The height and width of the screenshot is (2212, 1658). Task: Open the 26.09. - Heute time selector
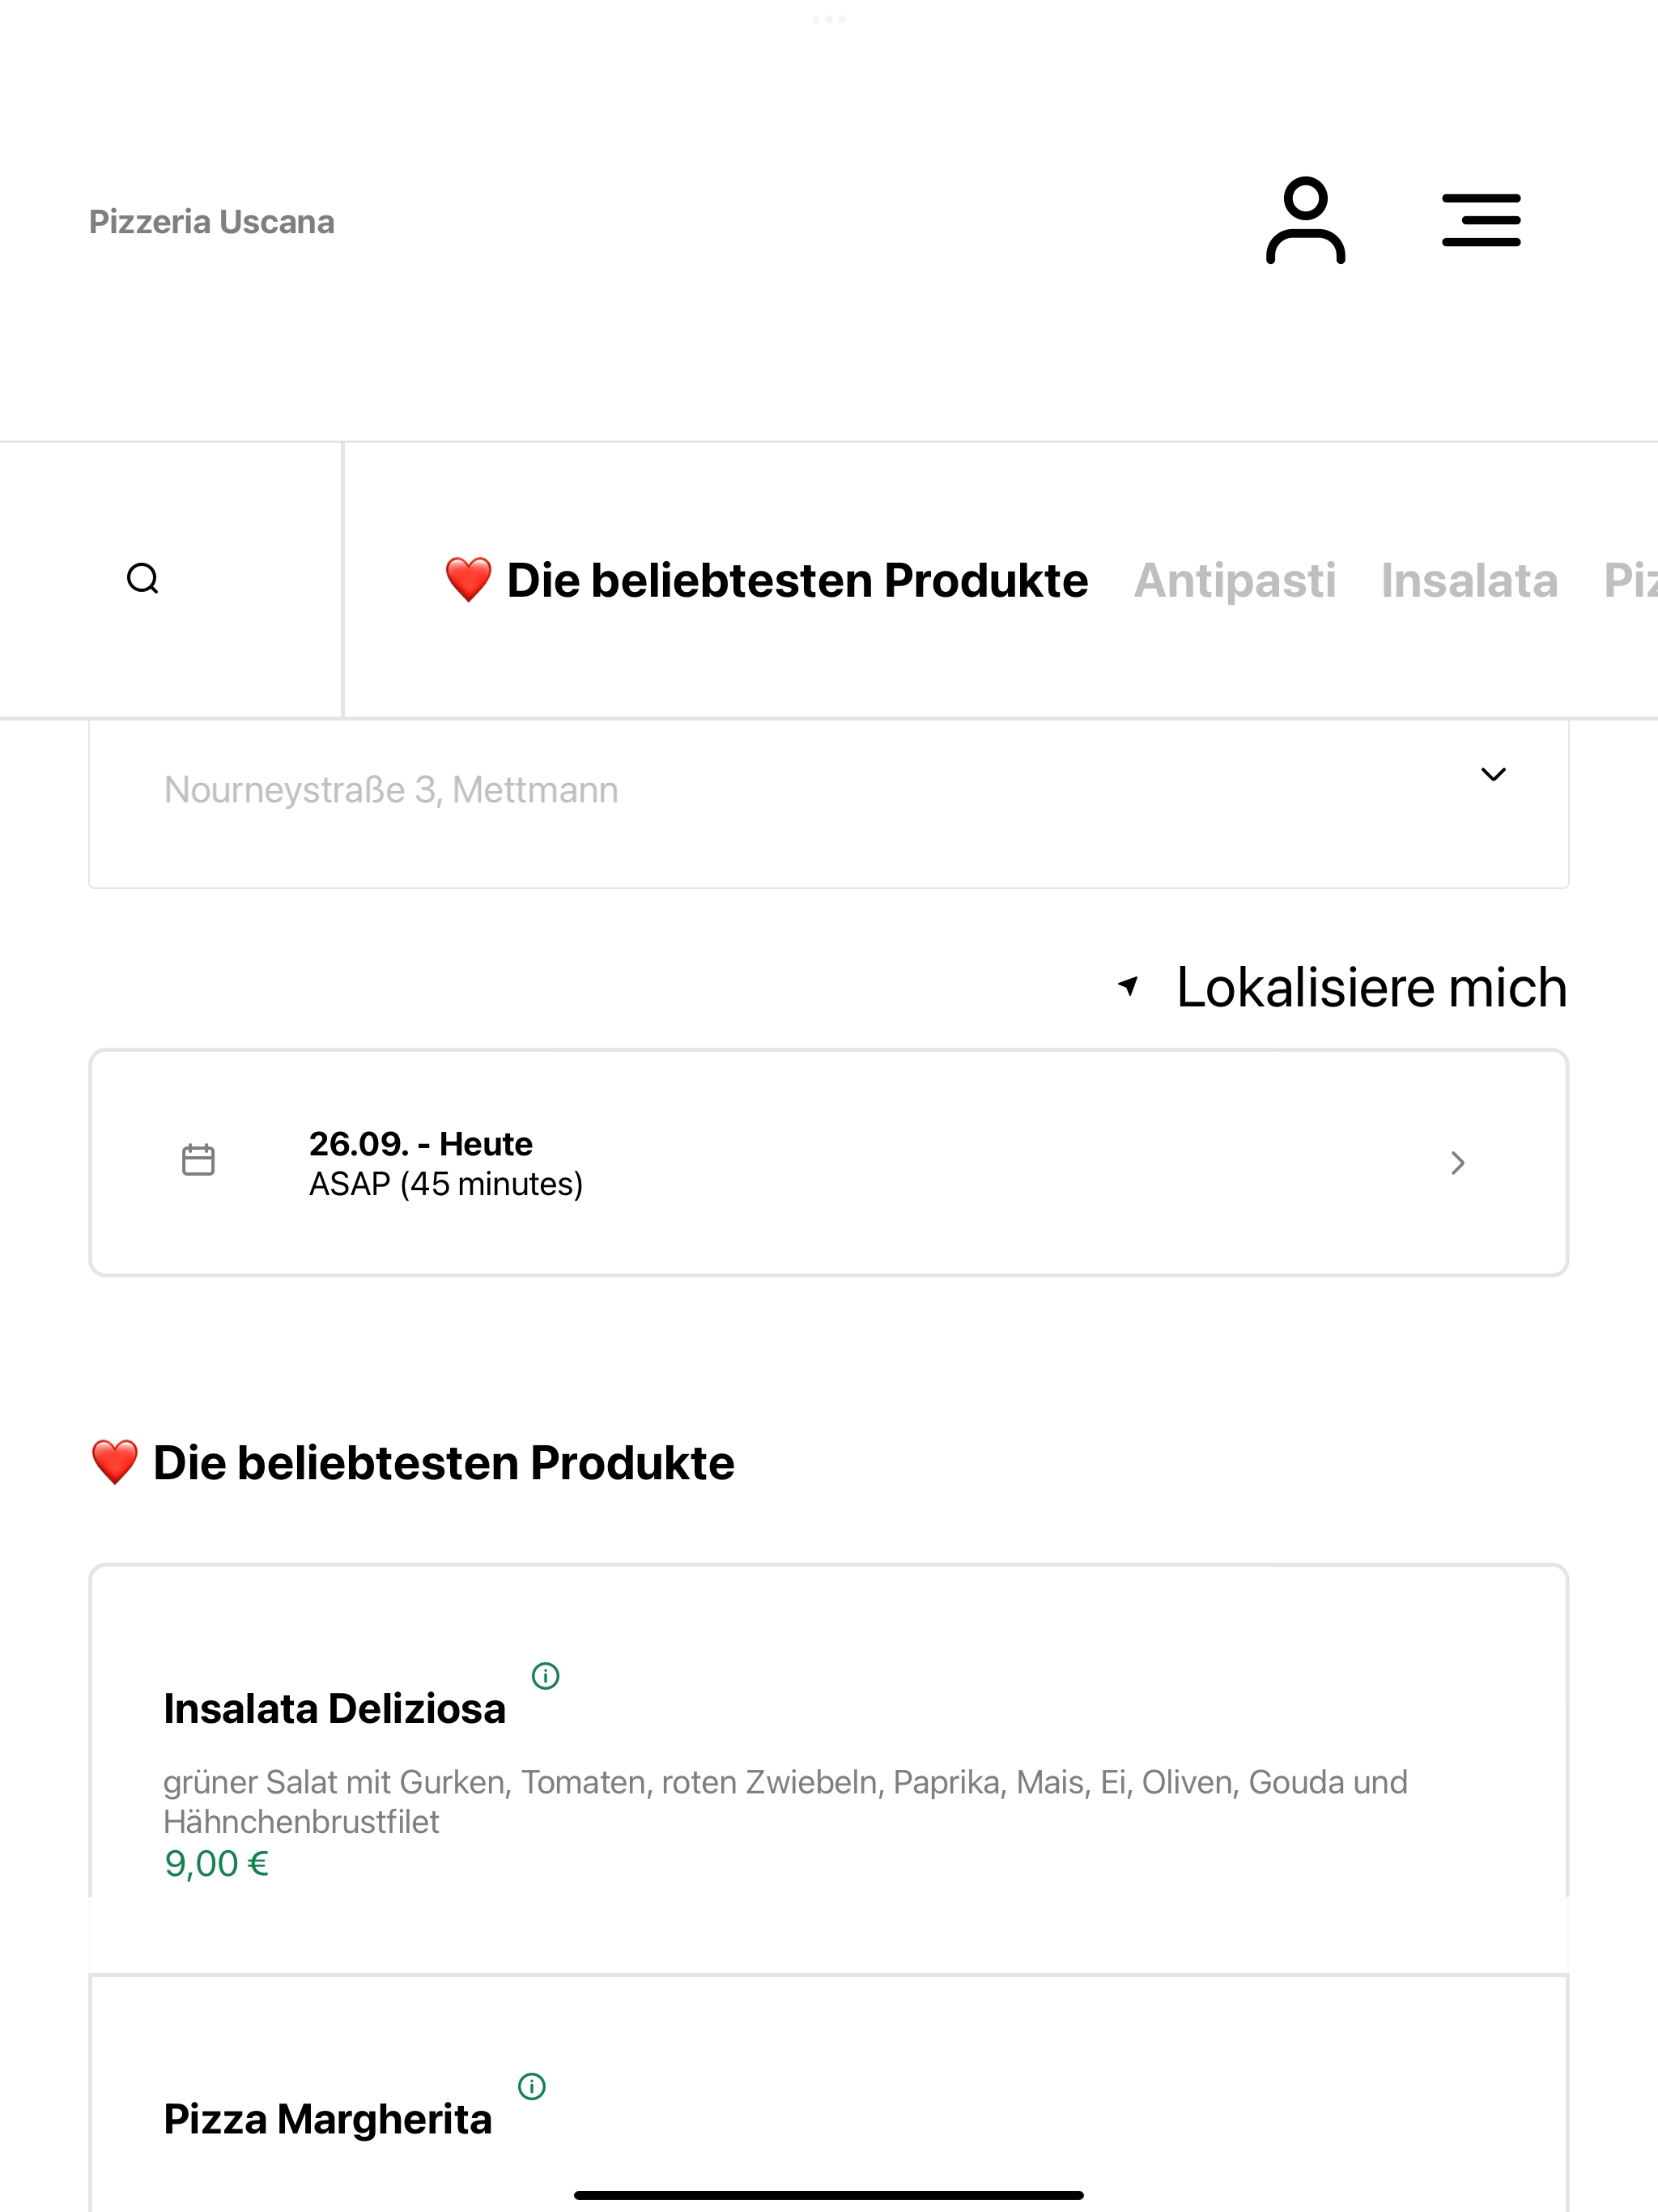click(x=828, y=1163)
